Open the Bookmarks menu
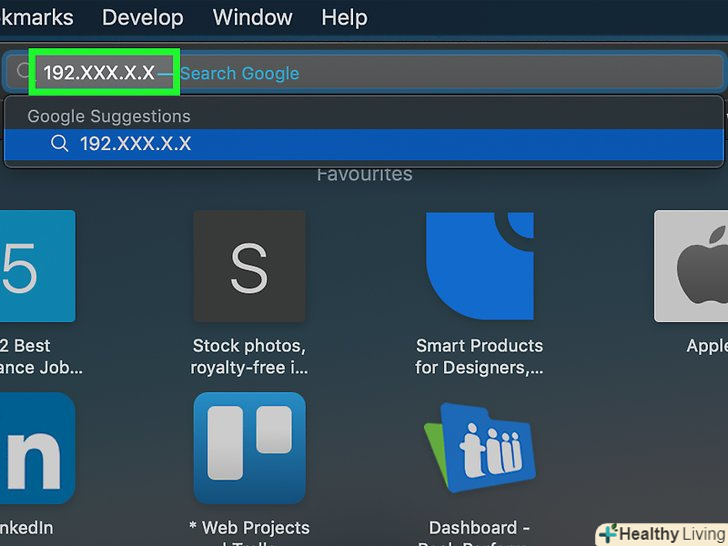This screenshot has height=546, width=728. [36, 18]
